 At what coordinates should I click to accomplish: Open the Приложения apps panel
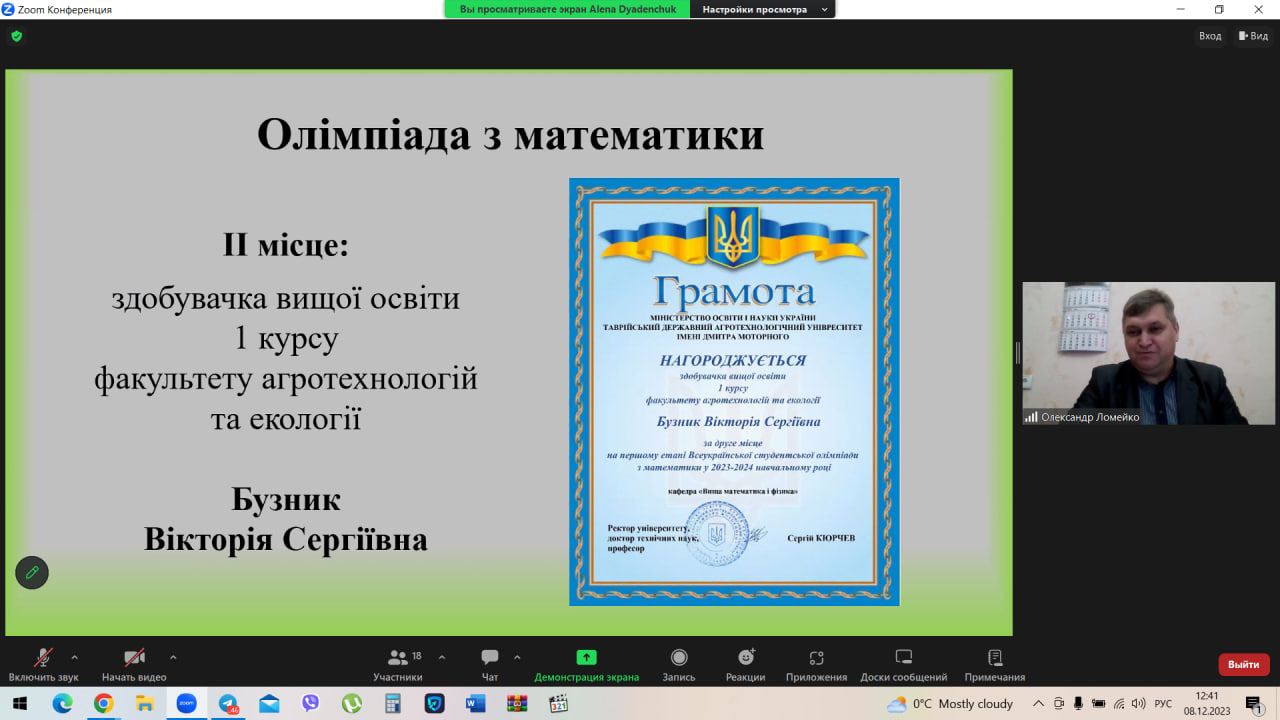[816, 665]
